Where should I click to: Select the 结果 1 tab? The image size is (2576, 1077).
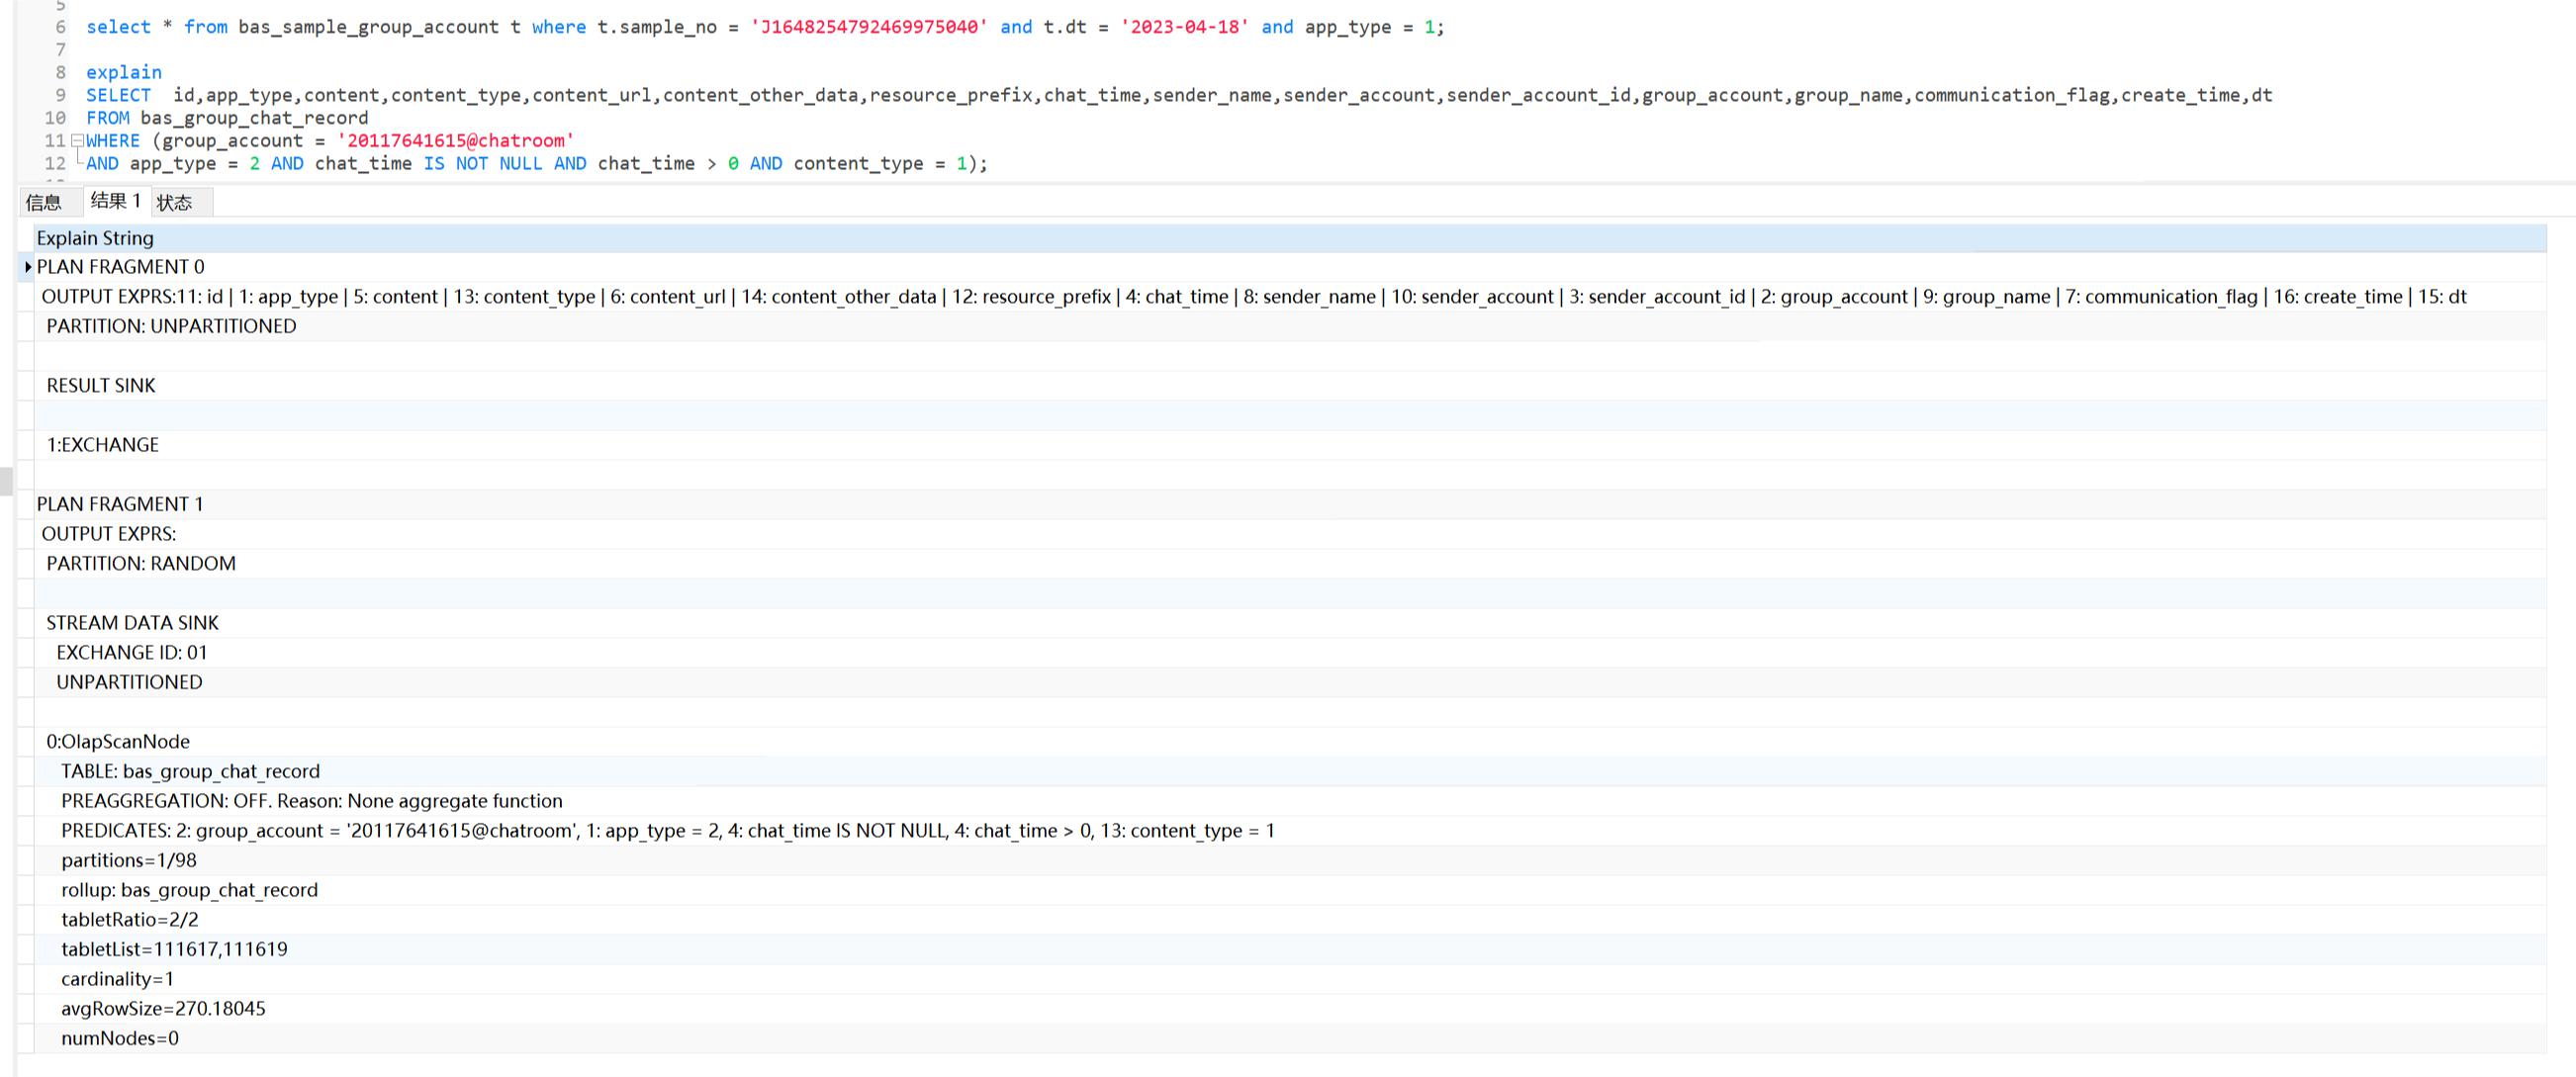coord(115,201)
